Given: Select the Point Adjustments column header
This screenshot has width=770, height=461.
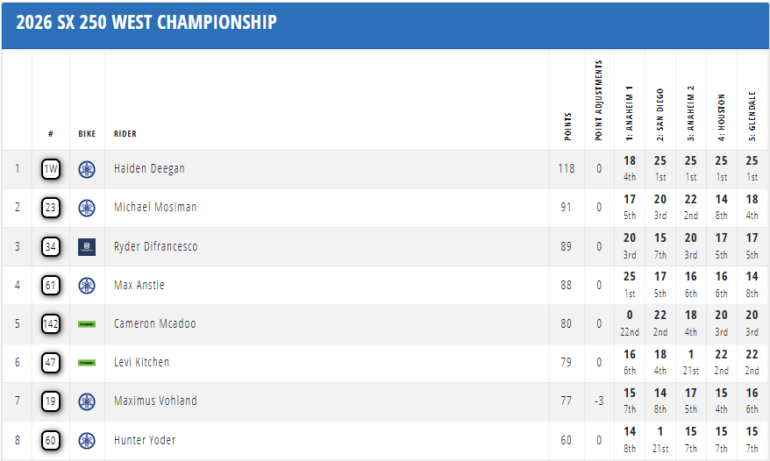Looking at the screenshot, I should click(598, 100).
